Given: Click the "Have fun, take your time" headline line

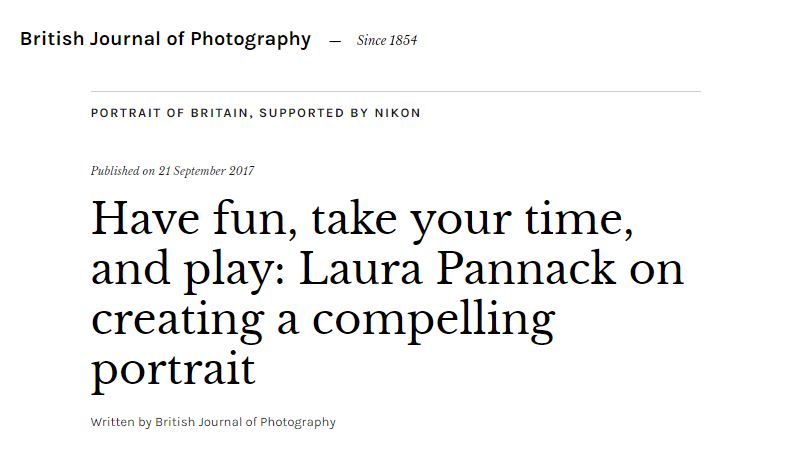Looking at the screenshot, I should 362,219.
